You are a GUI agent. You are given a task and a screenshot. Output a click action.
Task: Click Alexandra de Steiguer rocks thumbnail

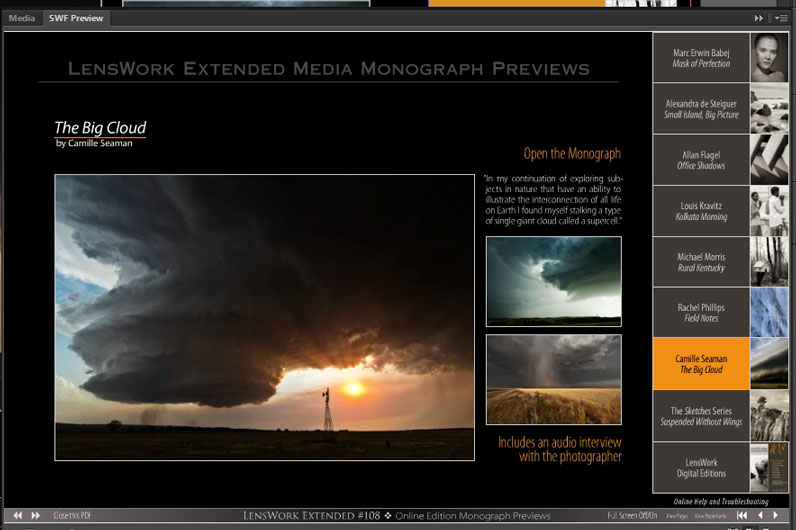pyautogui.click(x=769, y=109)
